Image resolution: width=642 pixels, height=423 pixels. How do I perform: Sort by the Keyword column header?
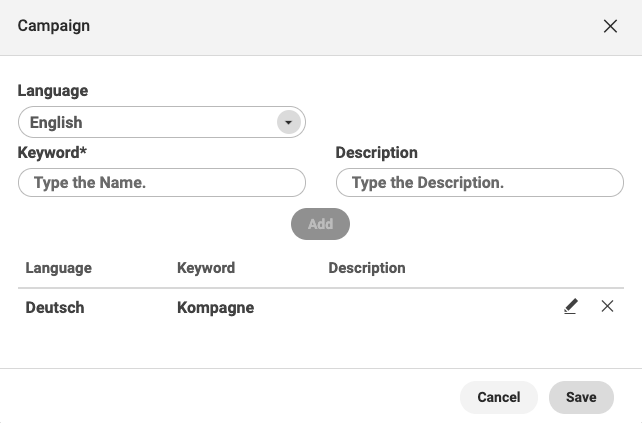[x=206, y=268]
